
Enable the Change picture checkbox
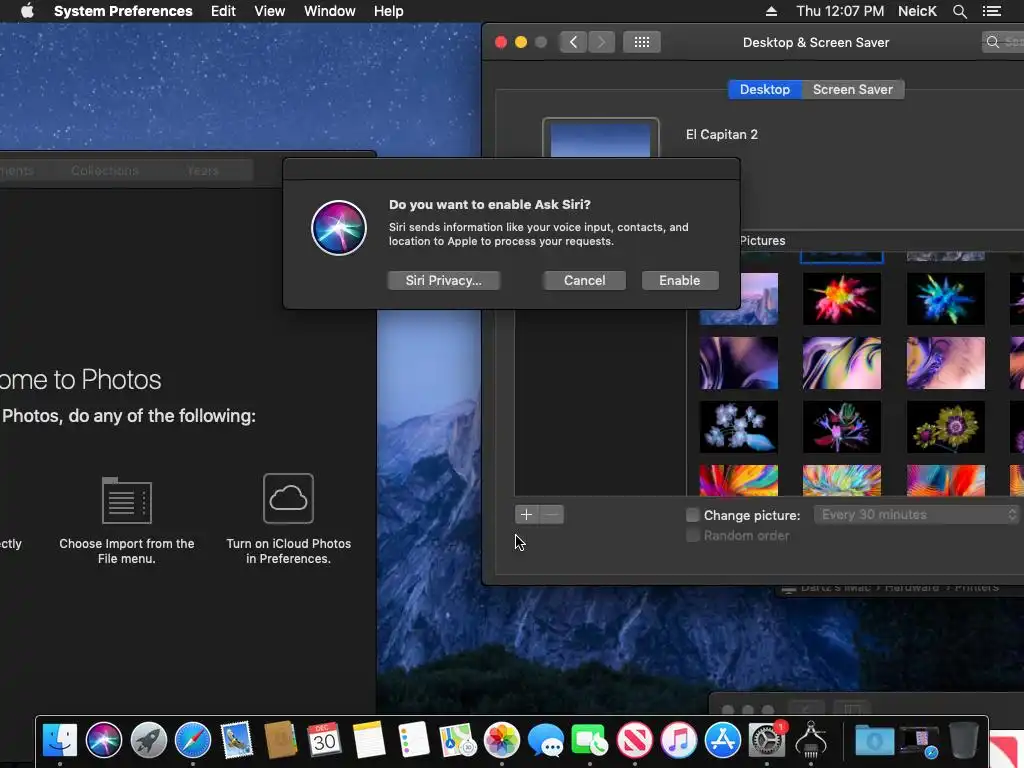[692, 515]
